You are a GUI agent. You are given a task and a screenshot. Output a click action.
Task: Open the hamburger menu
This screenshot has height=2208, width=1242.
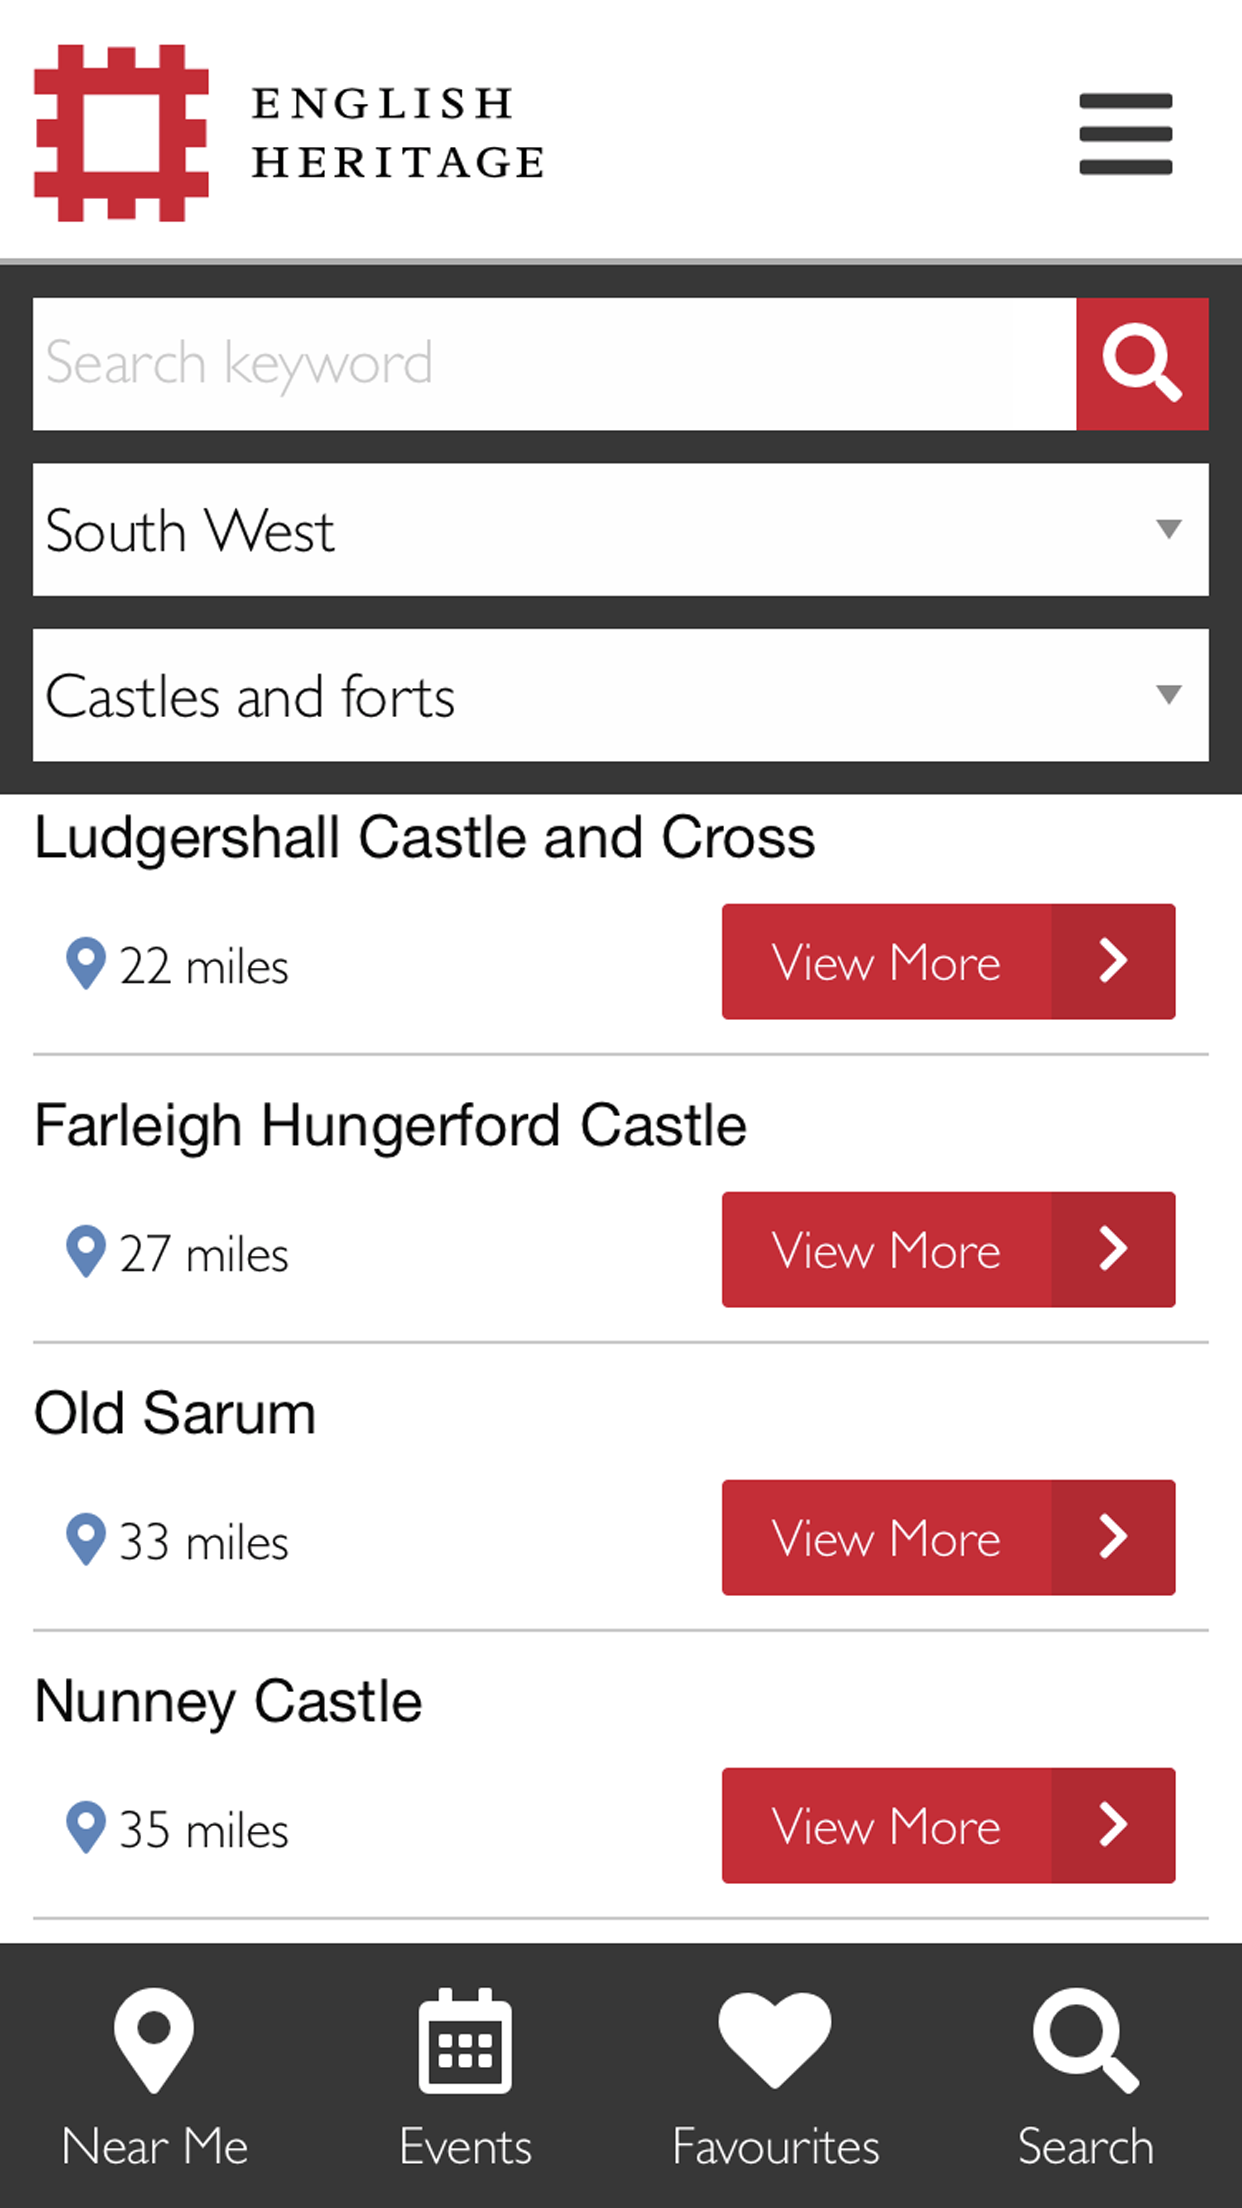1125,134
